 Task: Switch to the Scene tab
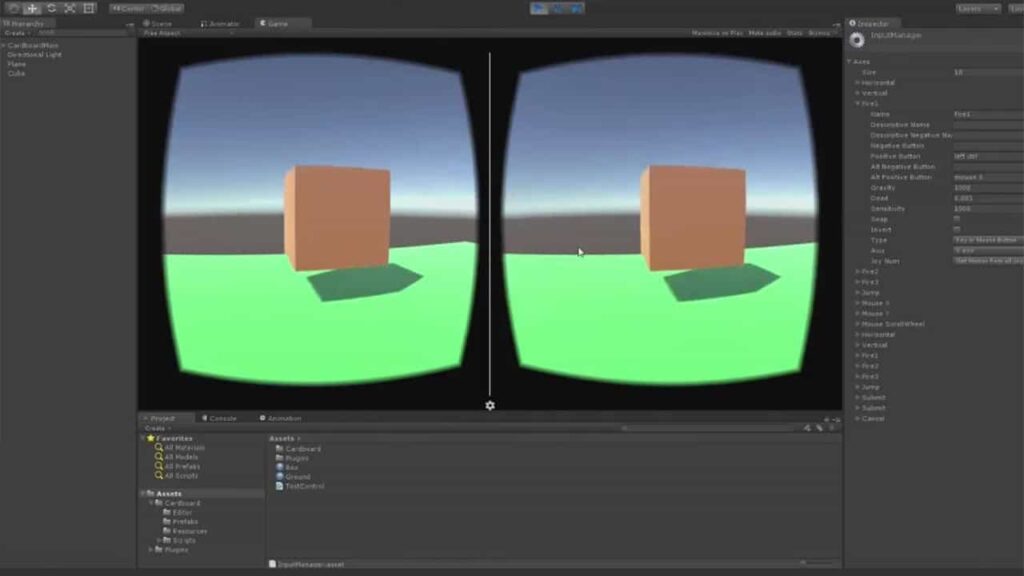click(x=157, y=24)
